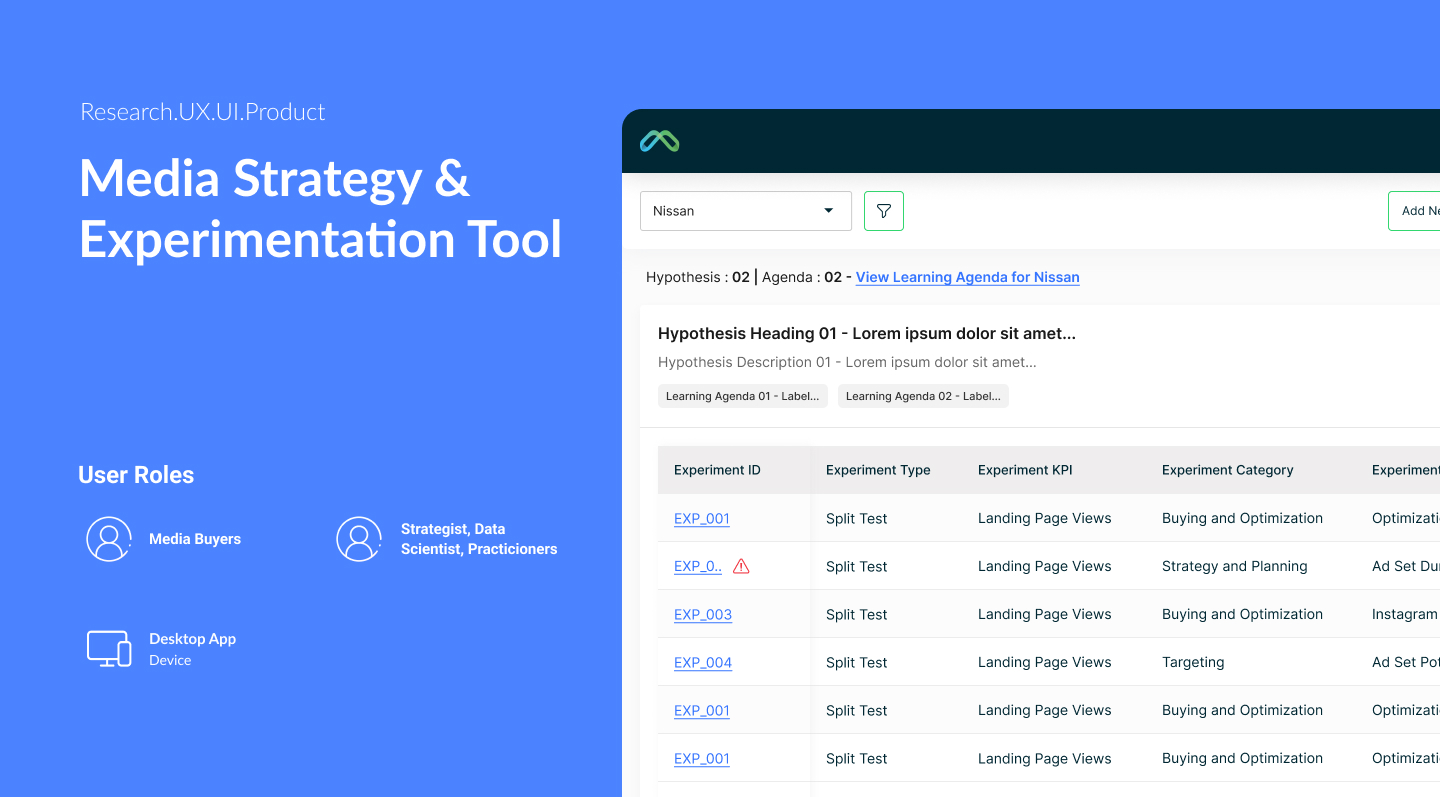Click the green app logo in the header
The width and height of the screenshot is (1440, 797).
coord(661,140)
